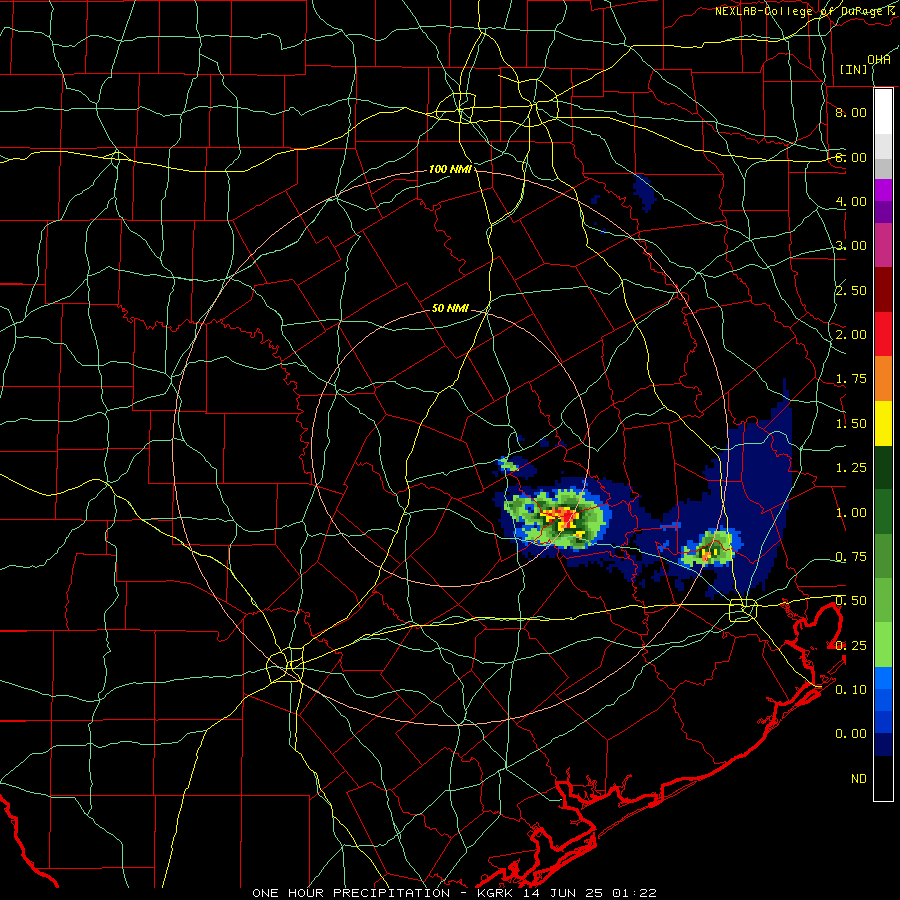Select the orange swatch in the legend
The width and height of the screenshot is (900, 900).
pyautogui.click(x=883, y=379)
